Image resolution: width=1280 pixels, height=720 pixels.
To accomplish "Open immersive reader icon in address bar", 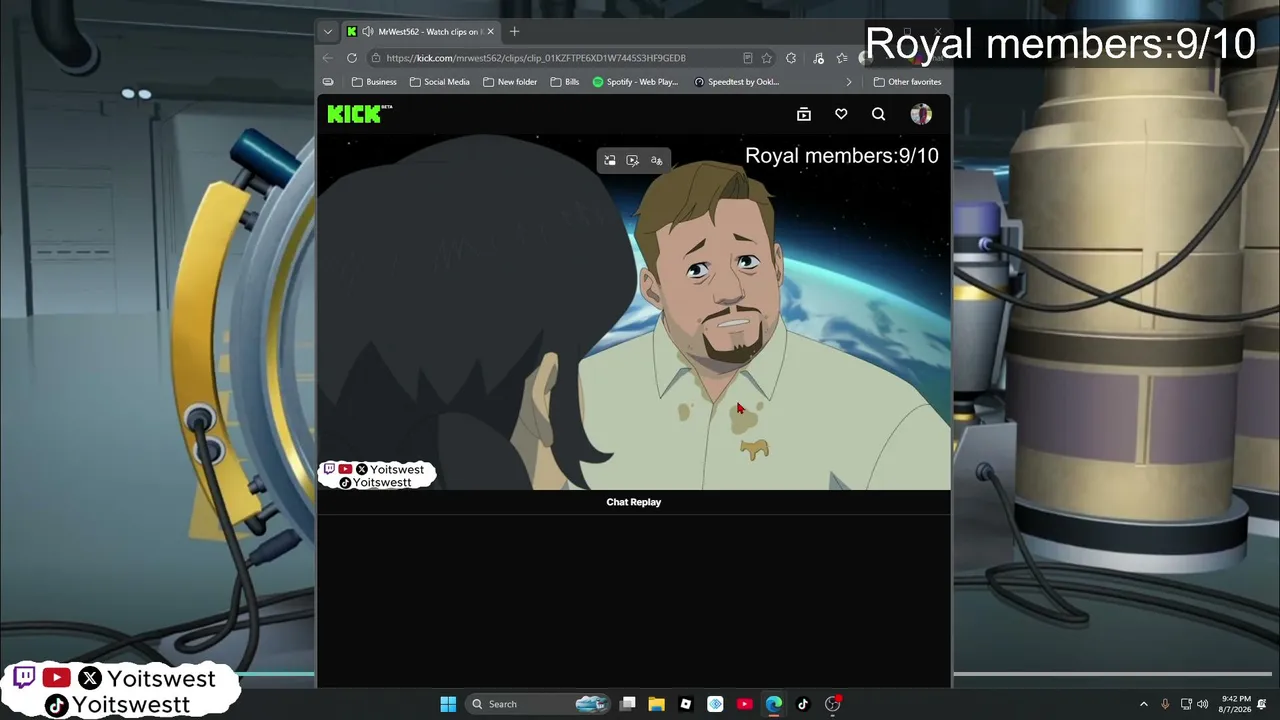I will coord(747,58).
